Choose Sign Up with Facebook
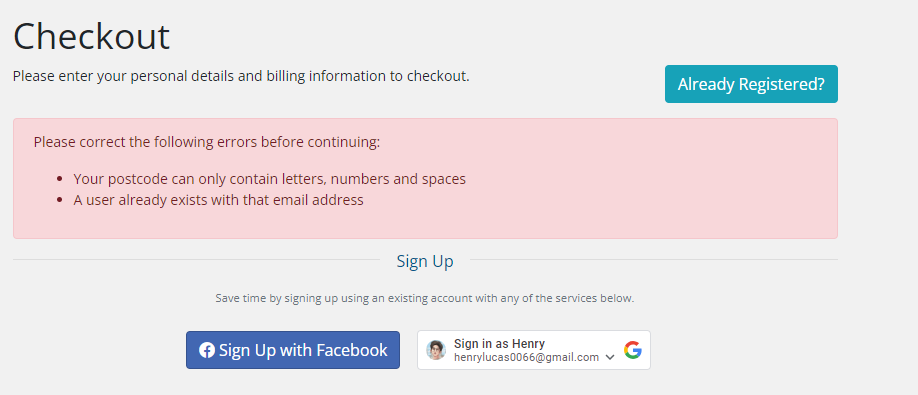This screenshot has height=395, width=918. (293, 350)
